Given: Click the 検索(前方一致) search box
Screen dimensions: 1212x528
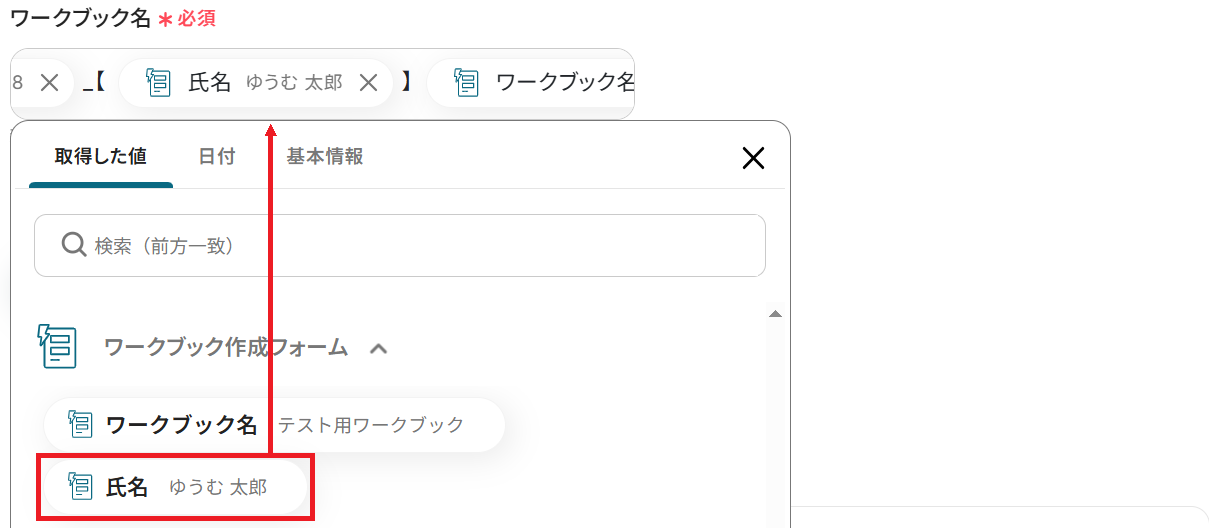Looking at the screenshot, I should pos(400,245).
